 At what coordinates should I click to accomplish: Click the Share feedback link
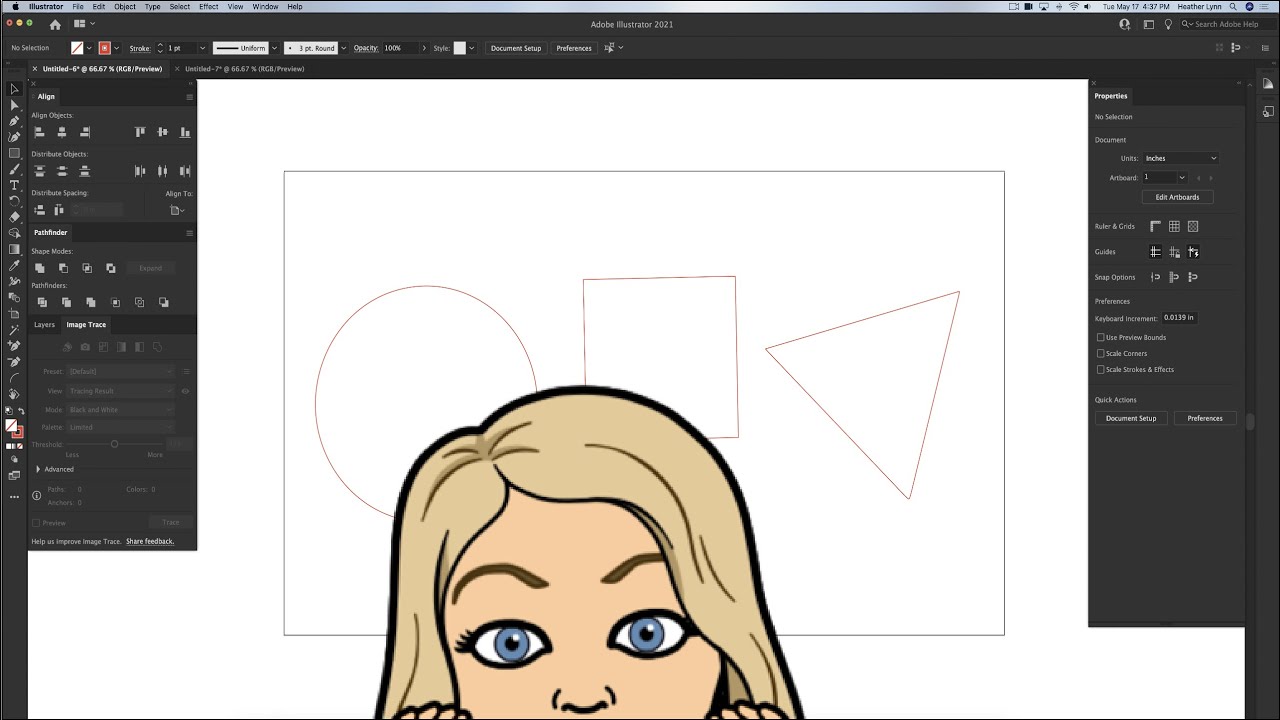click(x=150, y=541)
